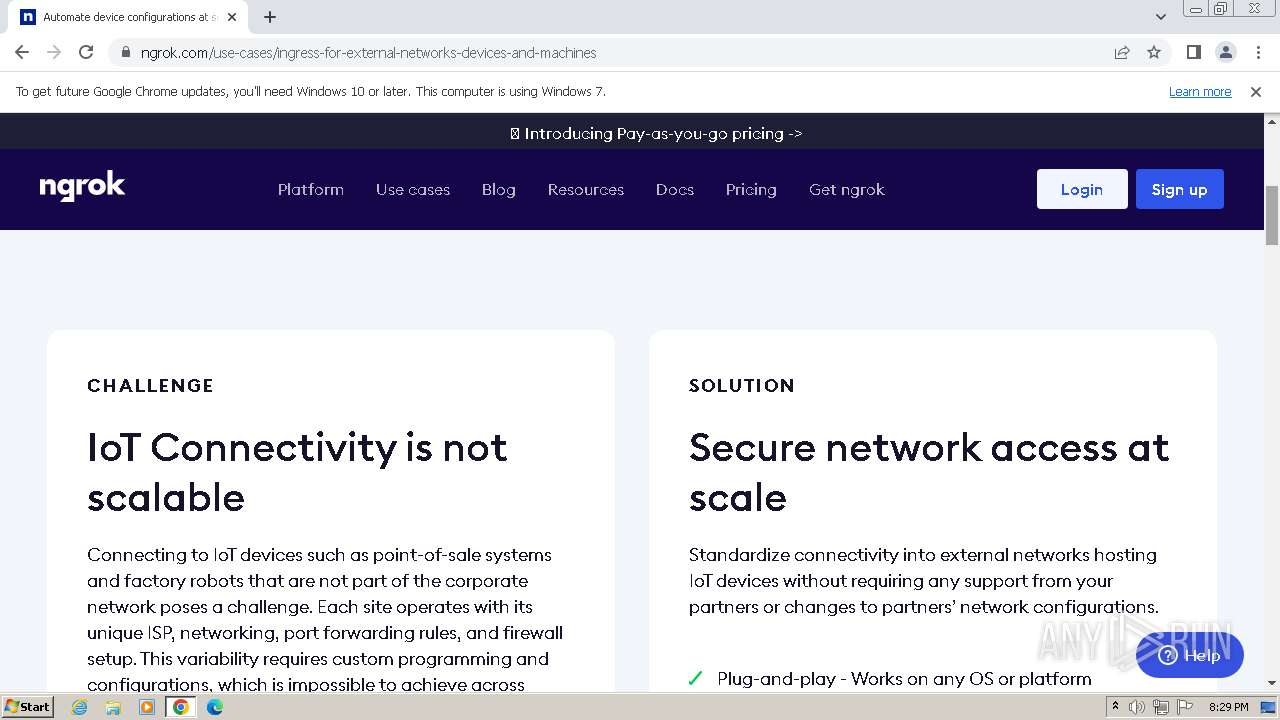Reload the current page
The width and height of the screenshot is (1280, 720).
point(86,53)
